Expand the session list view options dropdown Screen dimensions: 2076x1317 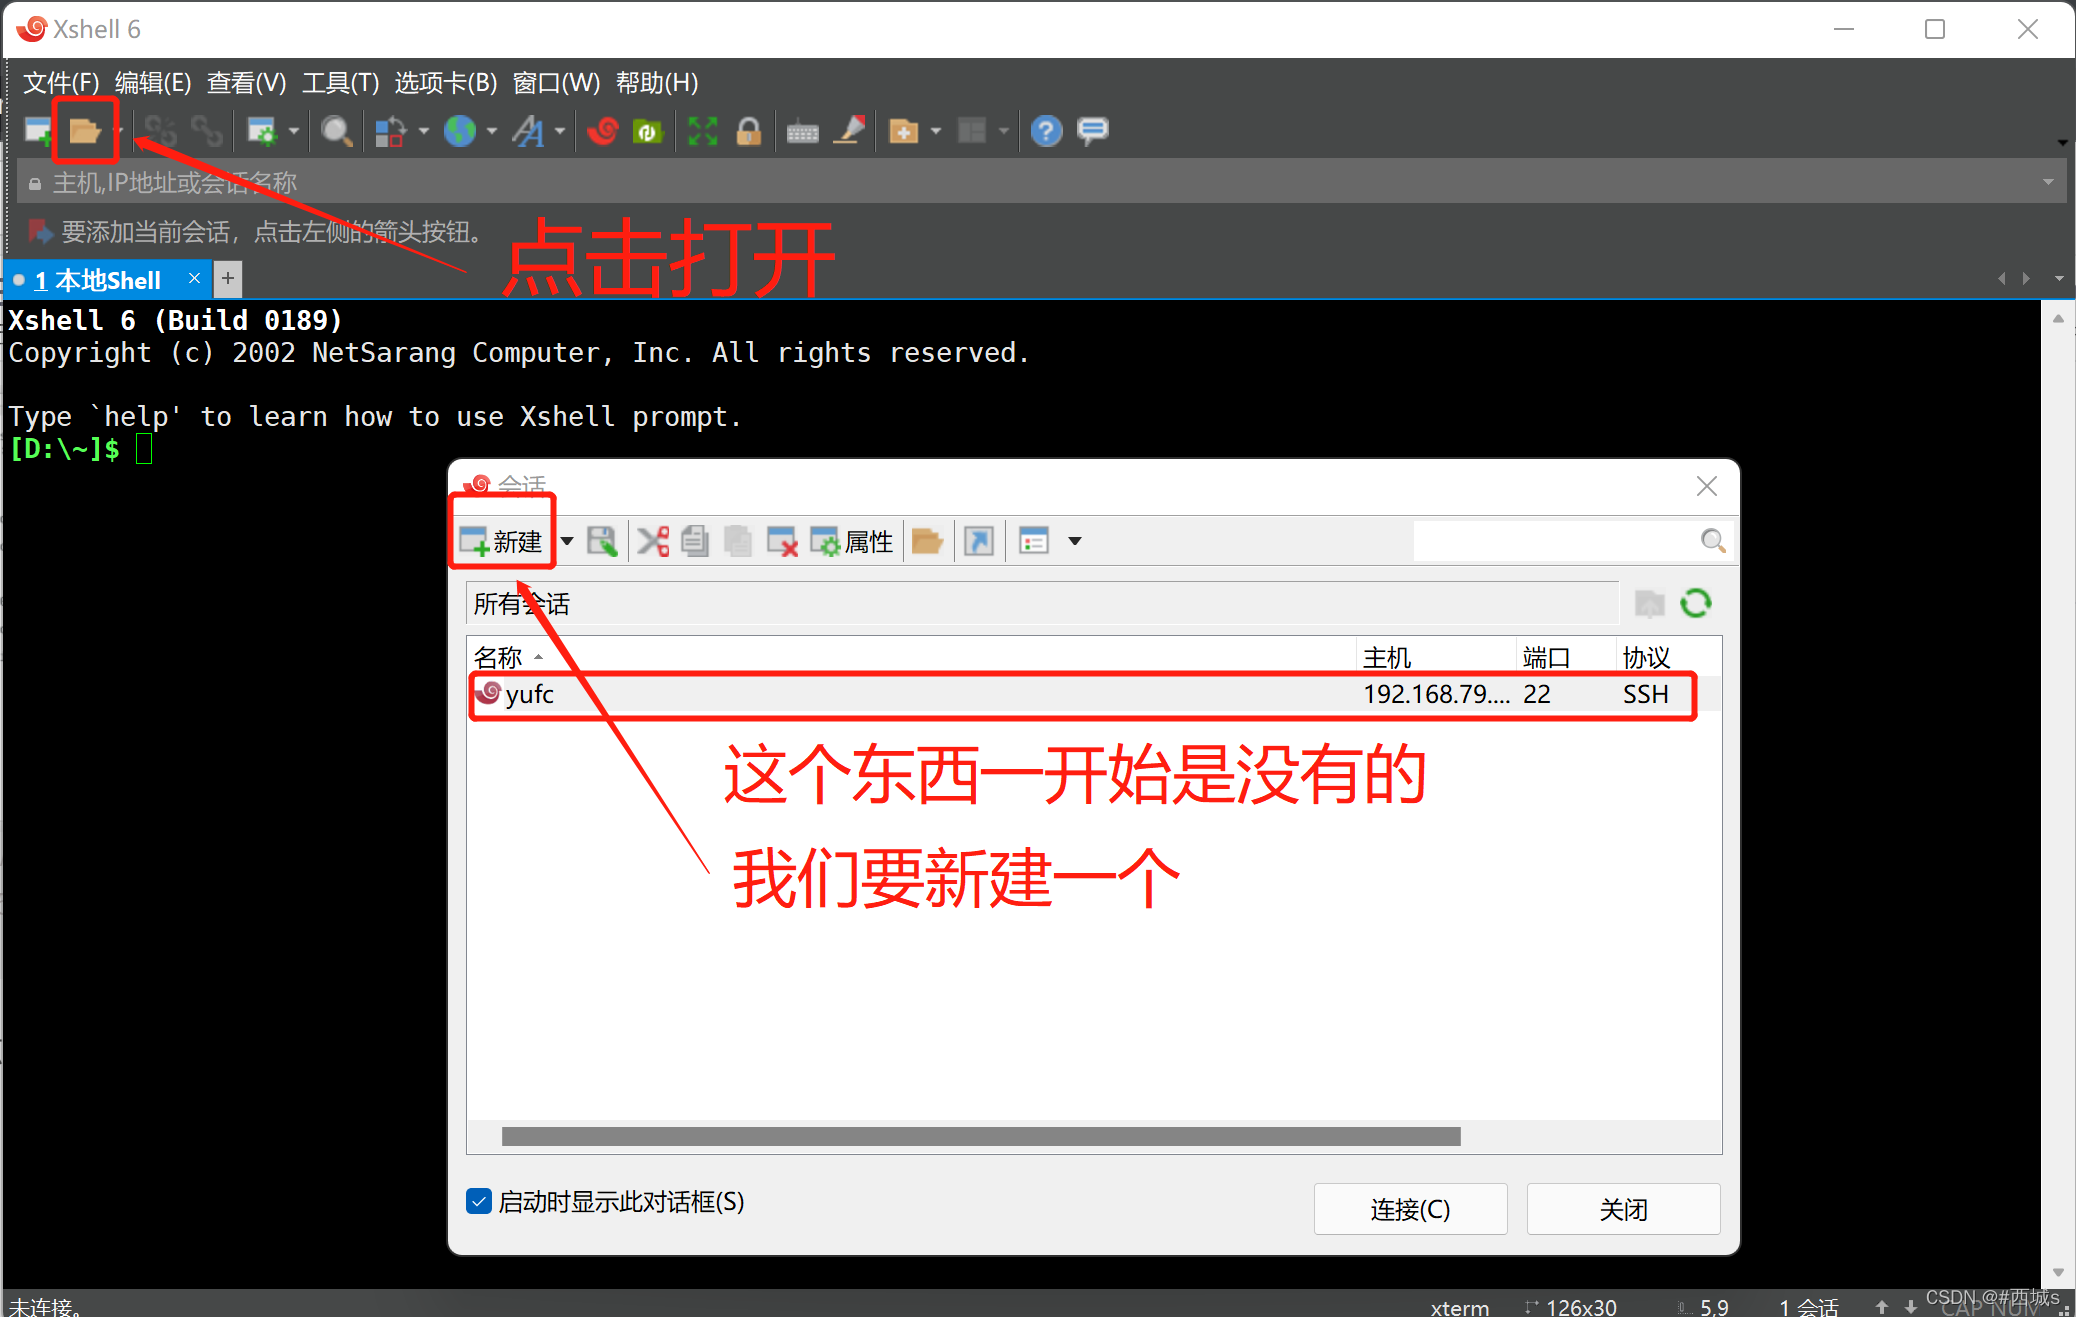click(1073, 540)
